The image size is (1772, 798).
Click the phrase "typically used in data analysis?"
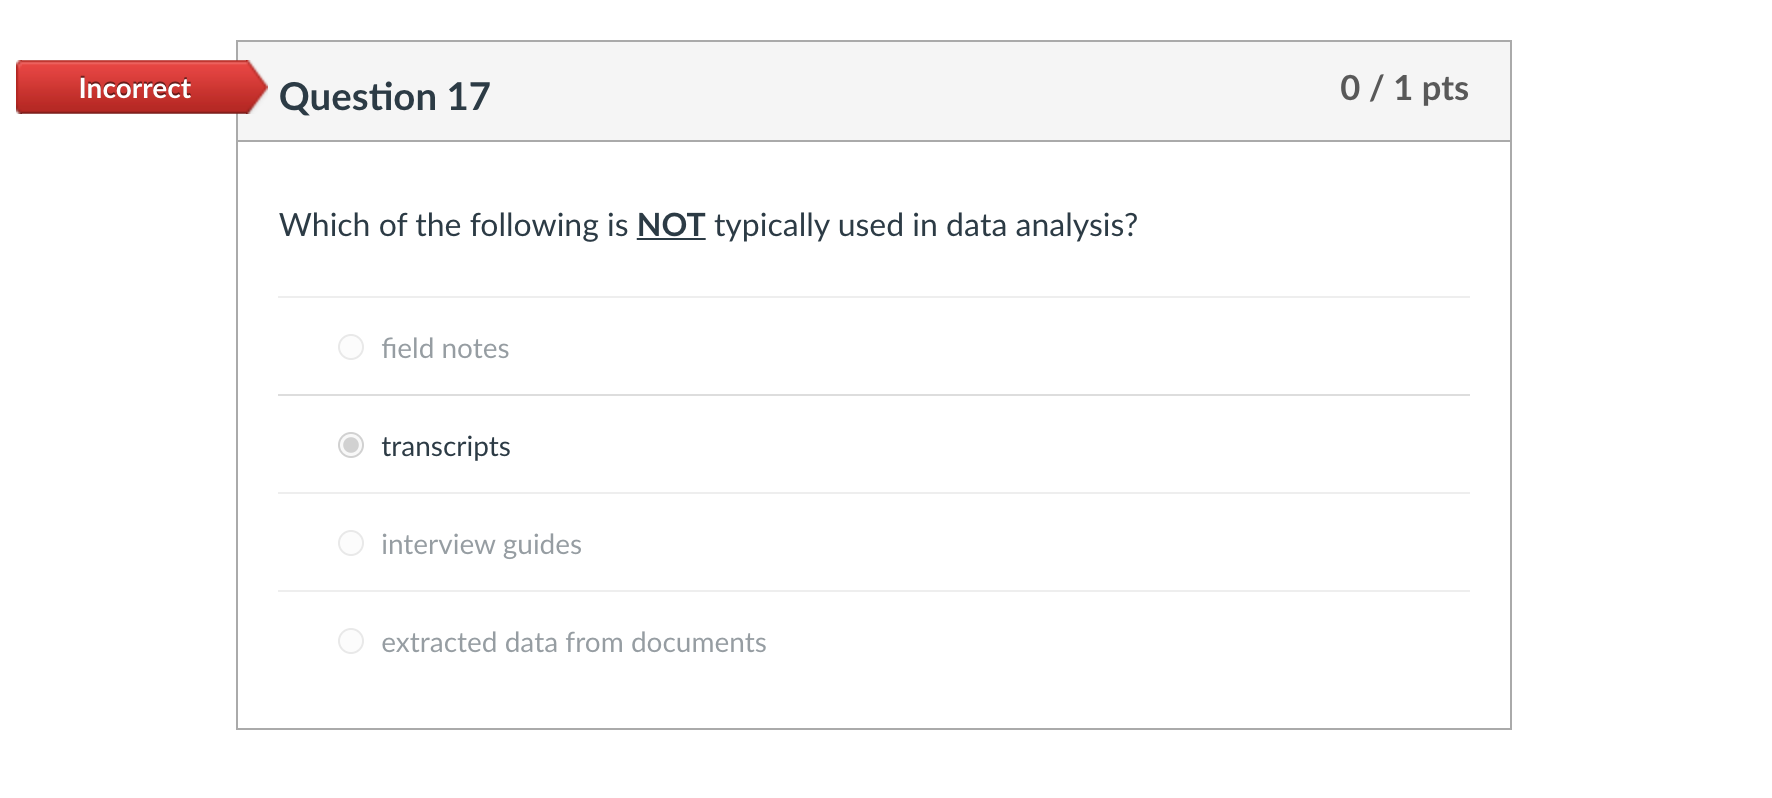[925, 225]
